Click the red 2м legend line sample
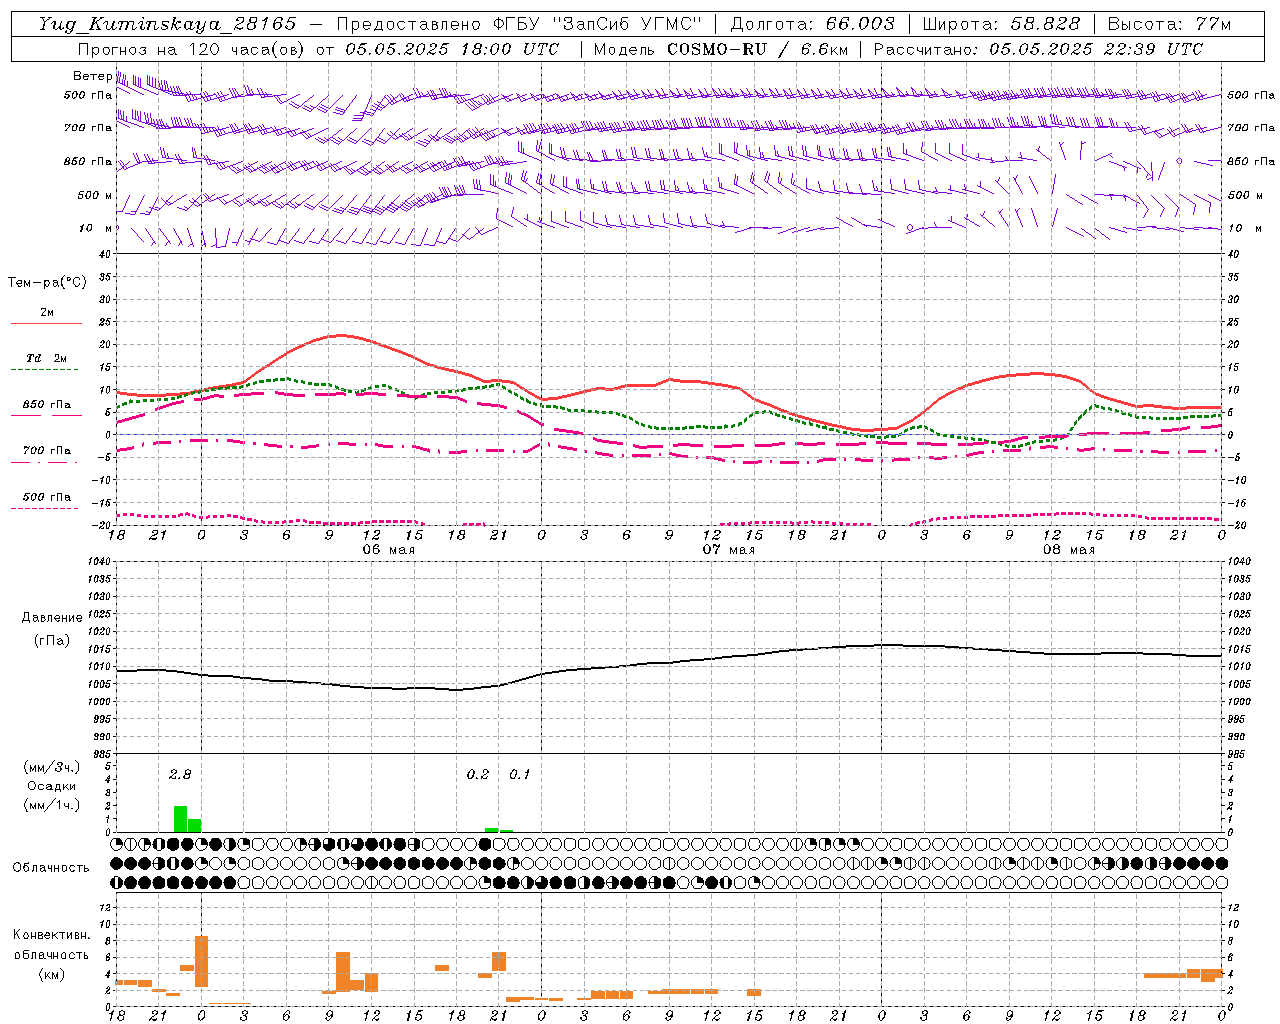This screenshot has width=1280, height=1024. click(46, 323)
